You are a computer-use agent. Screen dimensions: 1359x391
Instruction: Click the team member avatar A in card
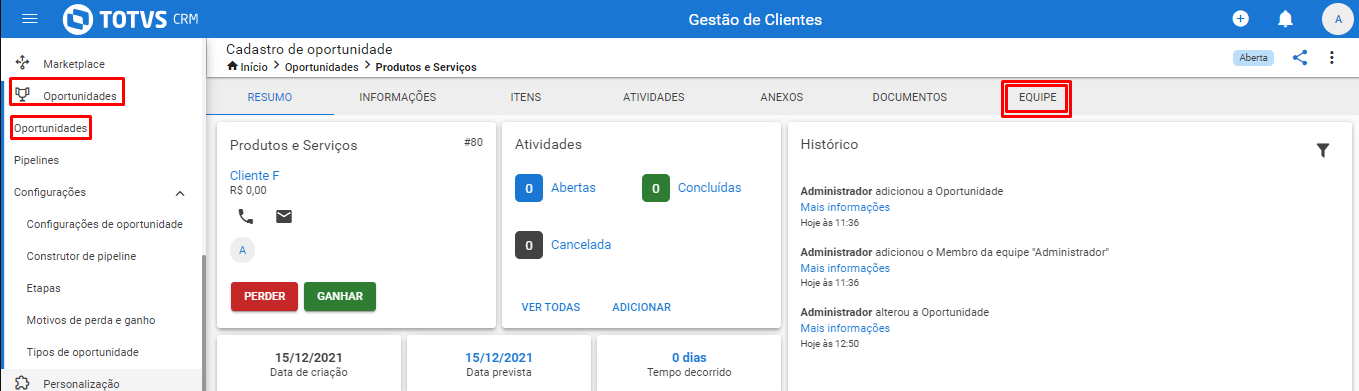tap(242, 249)
